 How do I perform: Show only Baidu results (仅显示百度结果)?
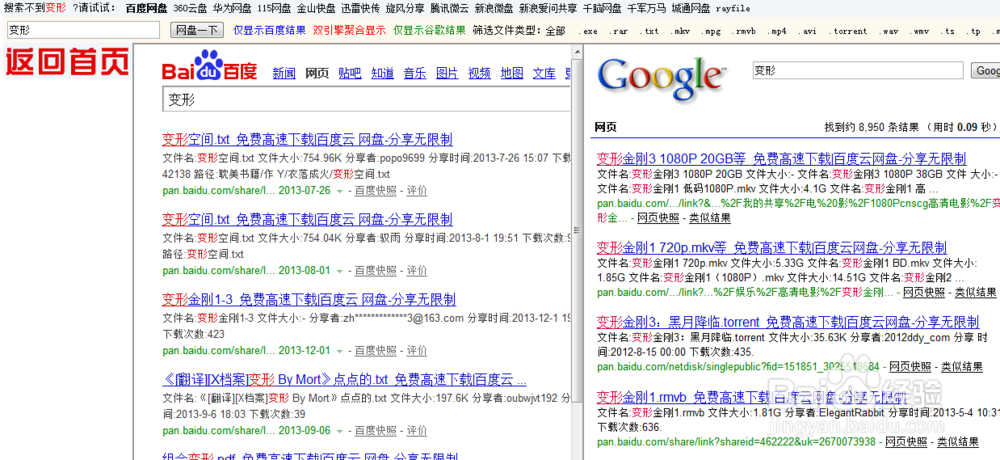269,31
